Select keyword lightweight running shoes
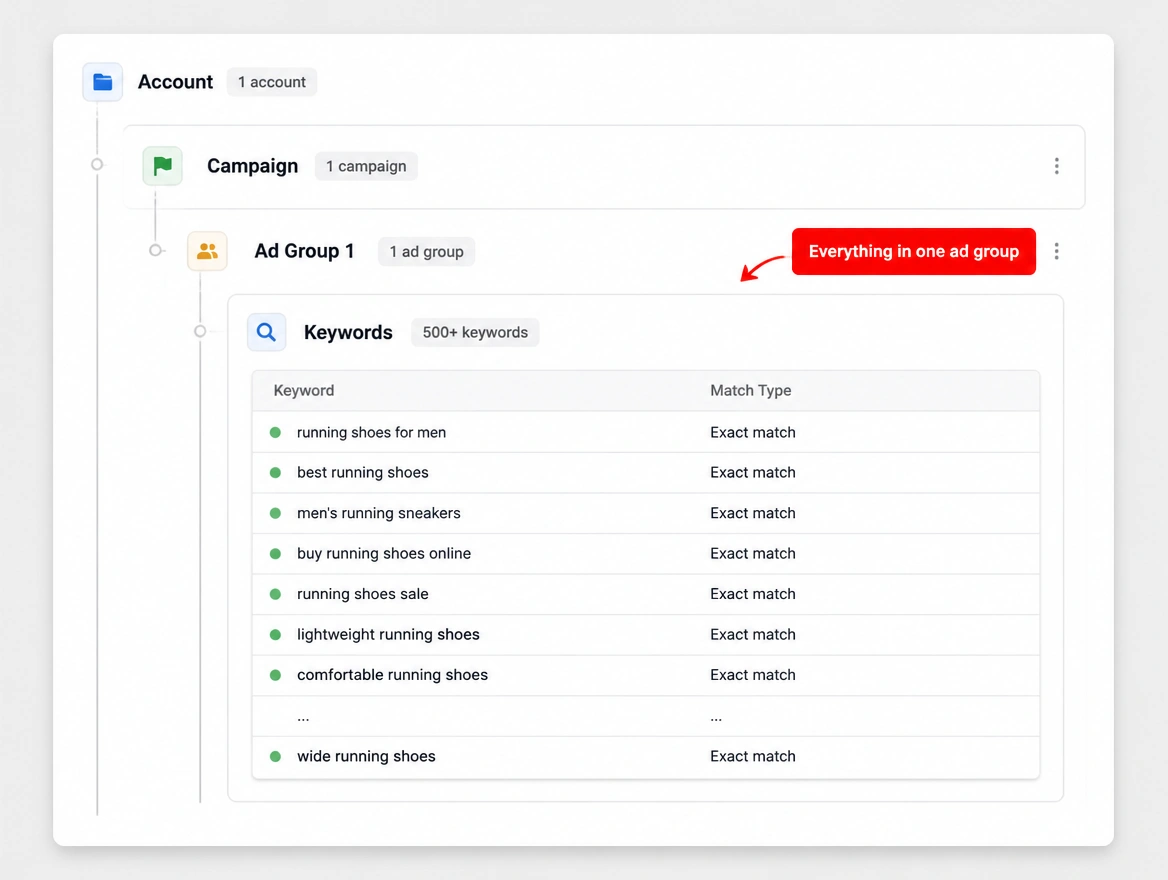The image size is (1168, 880). coord(388,635)
